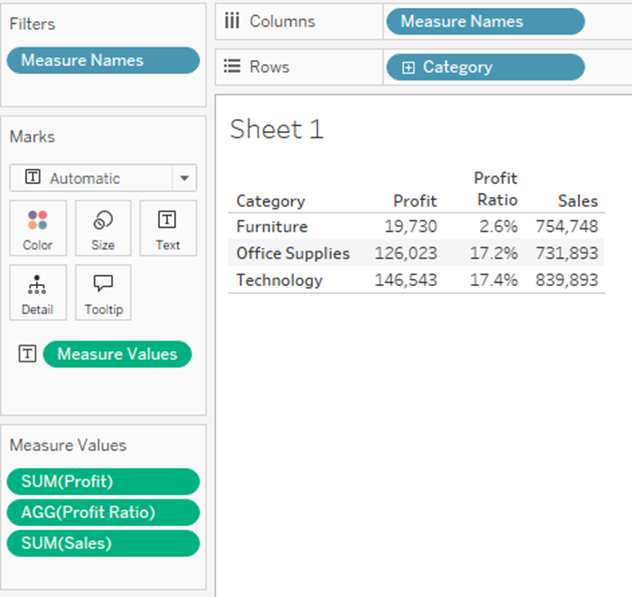Select the AGG(Profit Ratio) pill
This screenshot has width=632, height=597.
103,512
